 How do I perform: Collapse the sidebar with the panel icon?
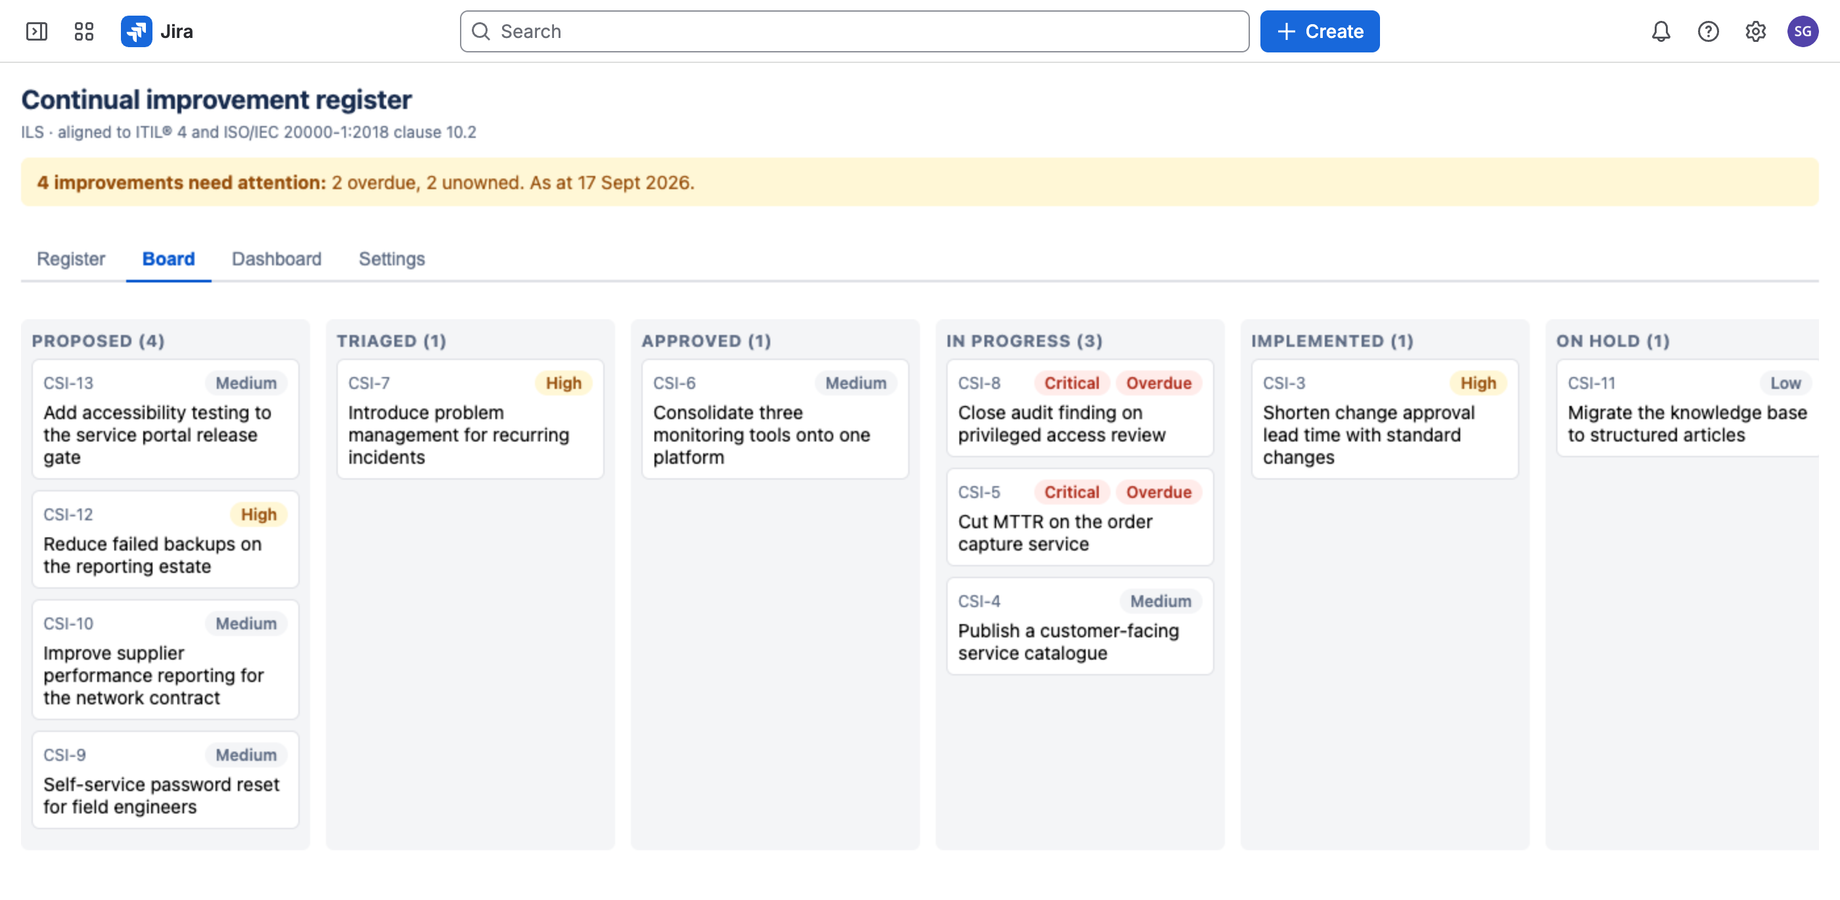[37, 31]
